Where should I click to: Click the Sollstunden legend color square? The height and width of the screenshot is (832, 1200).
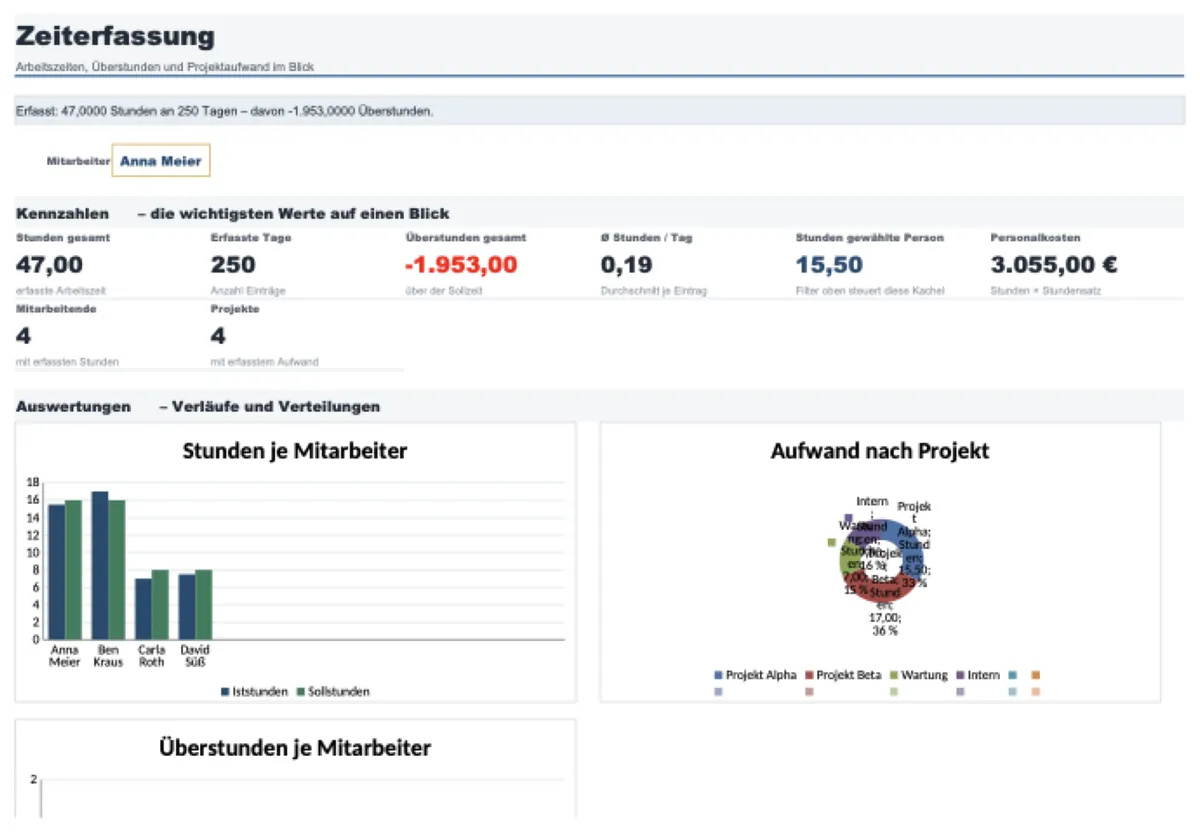[x=302, y=691]
